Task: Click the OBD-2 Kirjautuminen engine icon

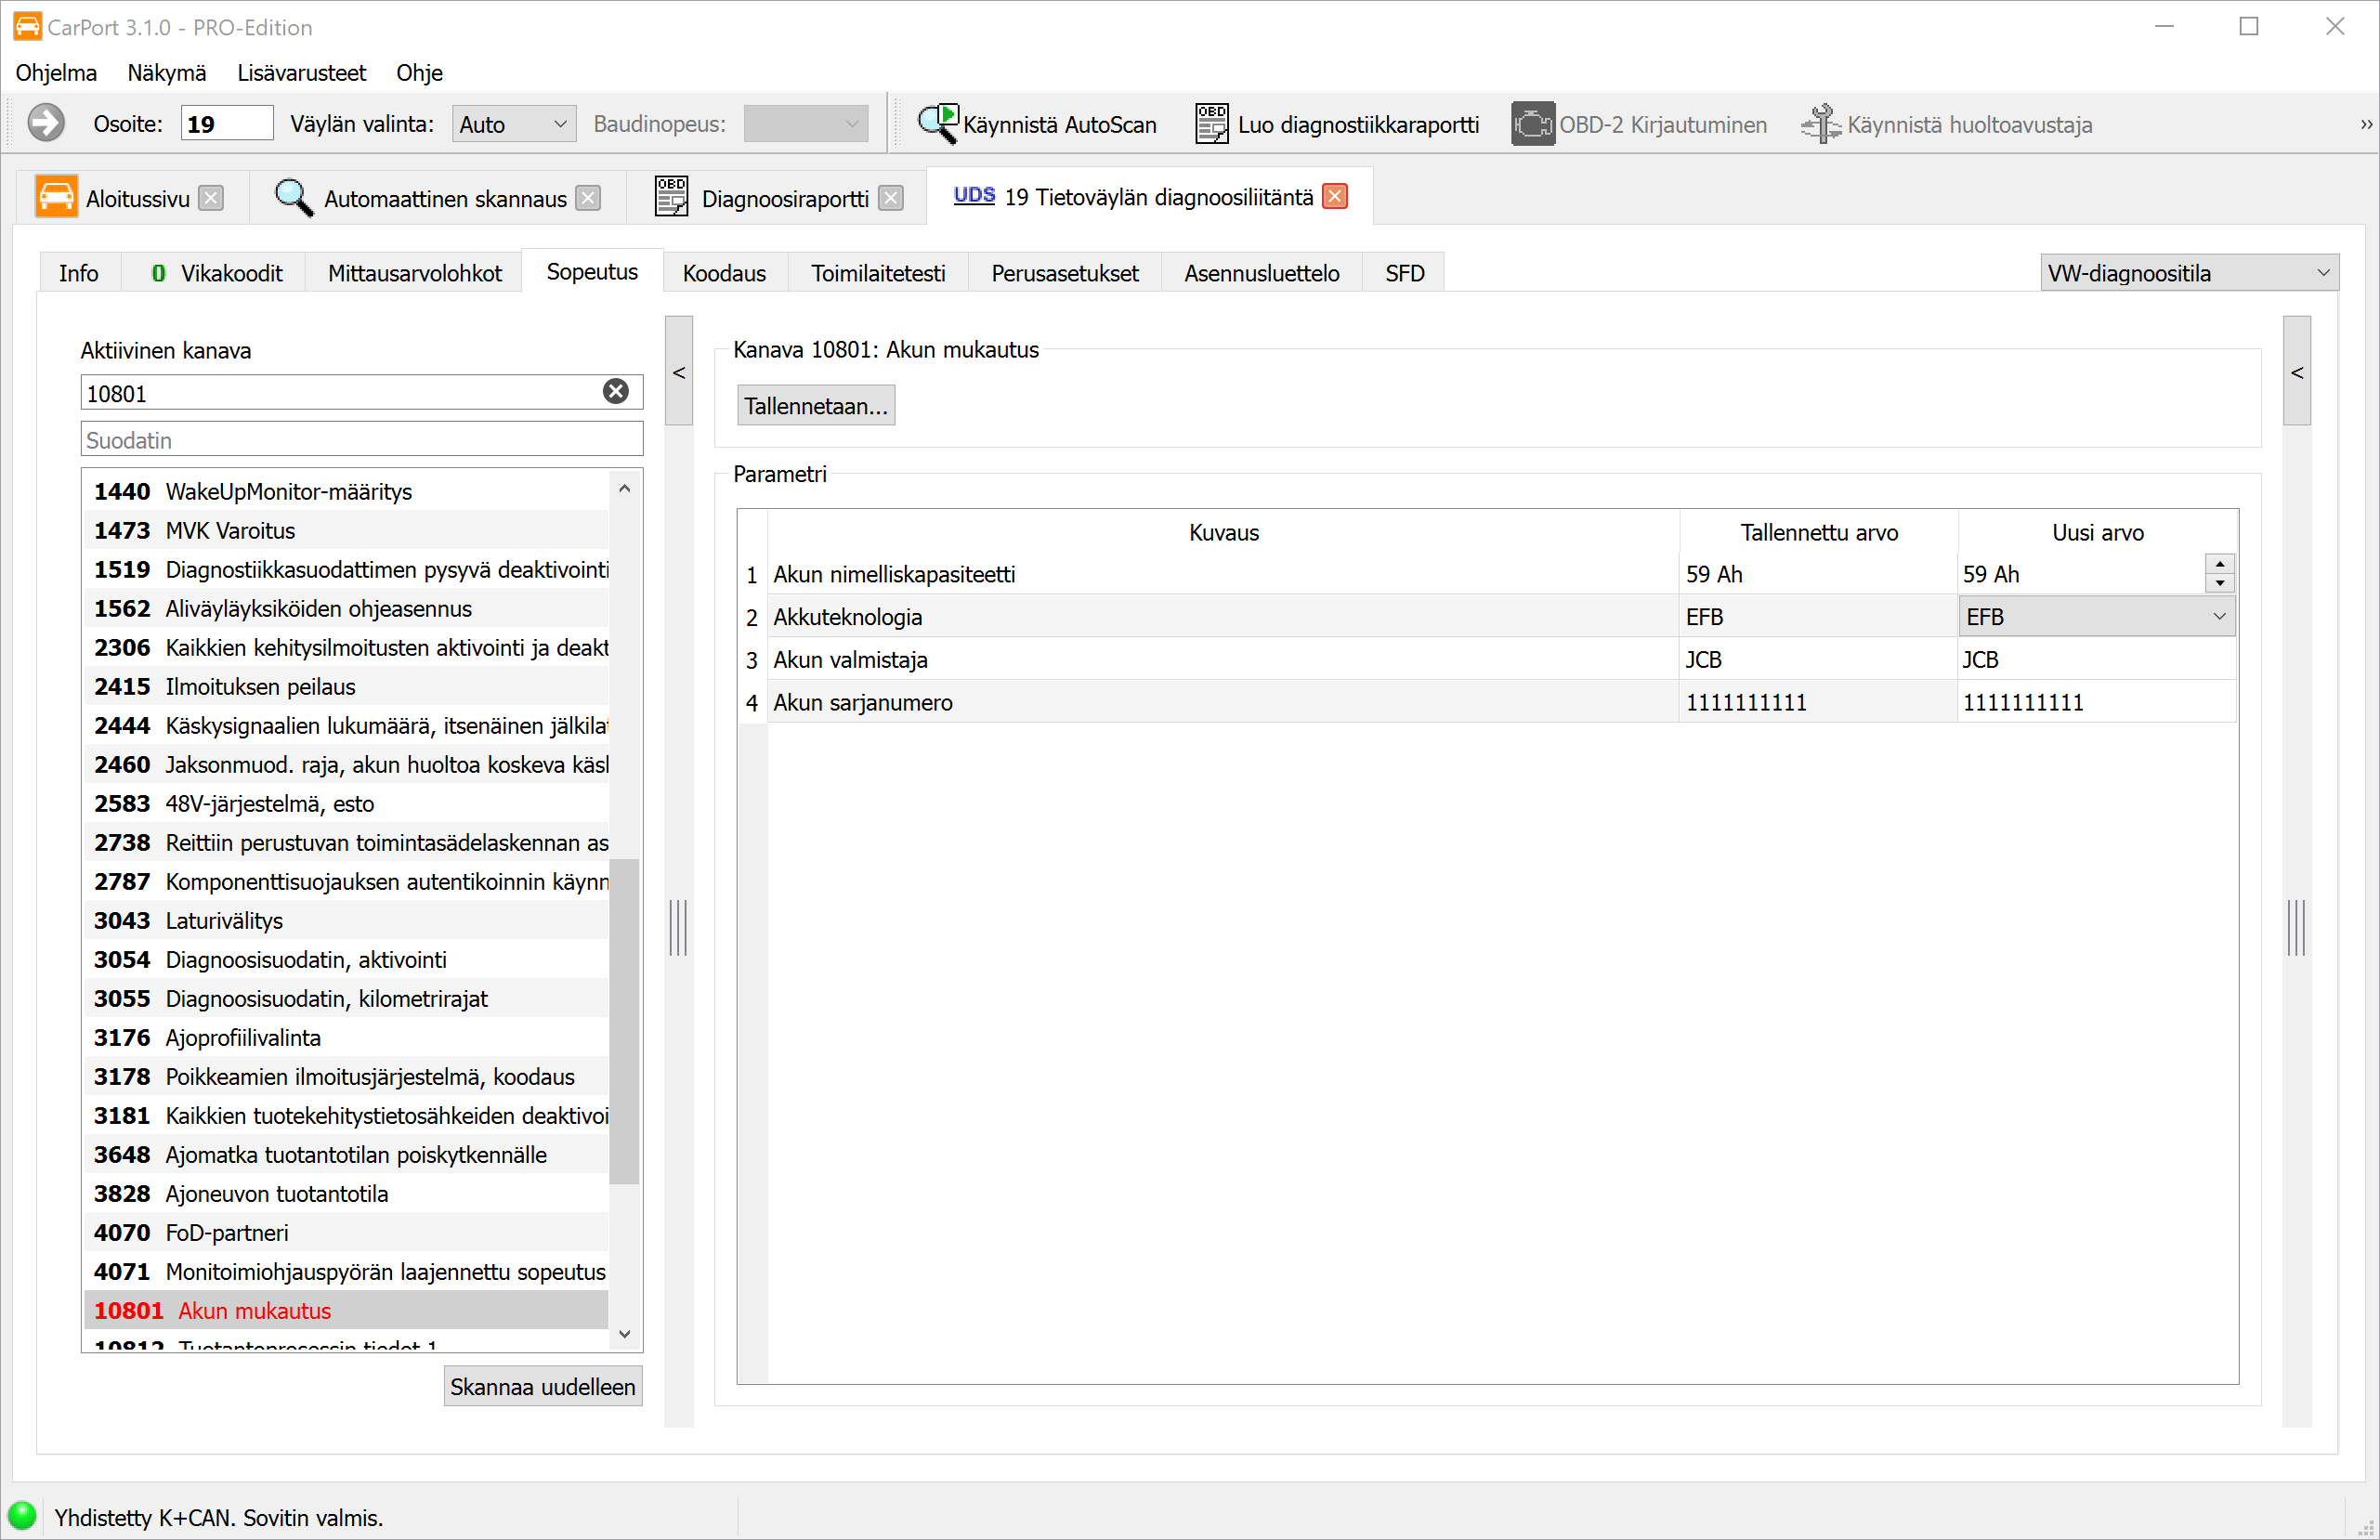Action: pos(1532,124)
